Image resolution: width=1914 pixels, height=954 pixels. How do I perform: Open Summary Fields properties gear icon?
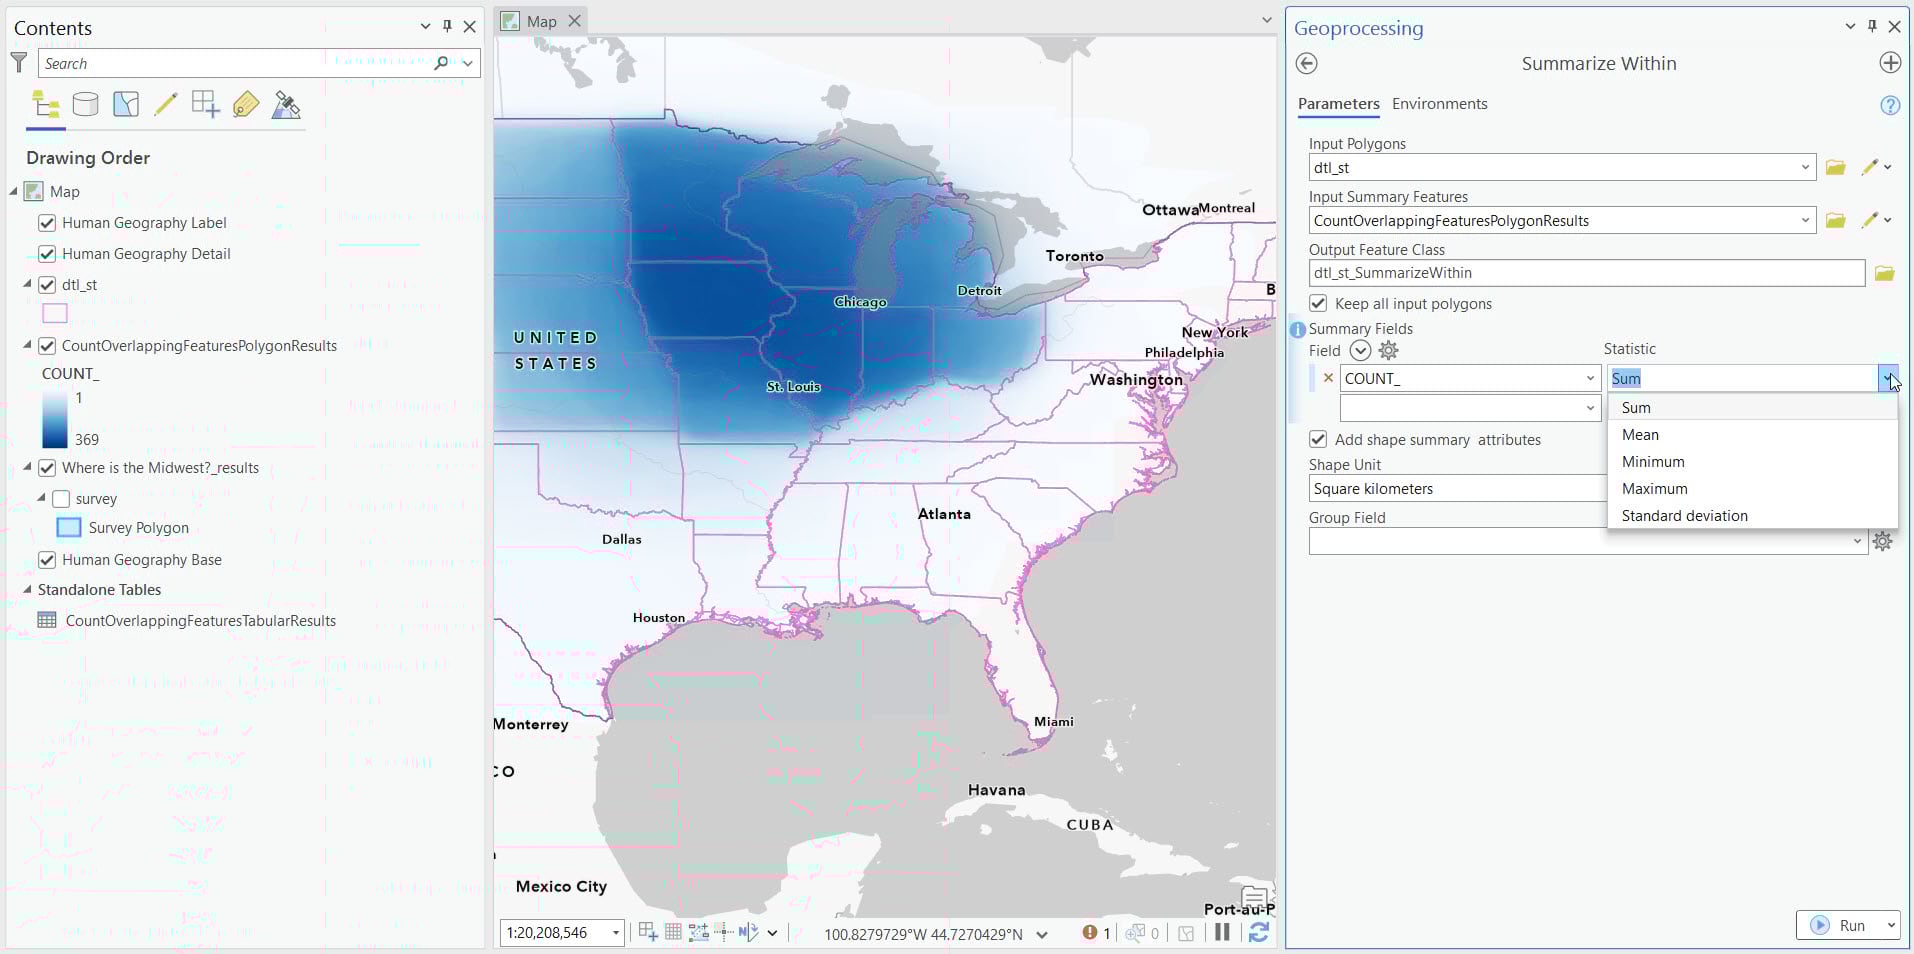(x=1388, y=350)
